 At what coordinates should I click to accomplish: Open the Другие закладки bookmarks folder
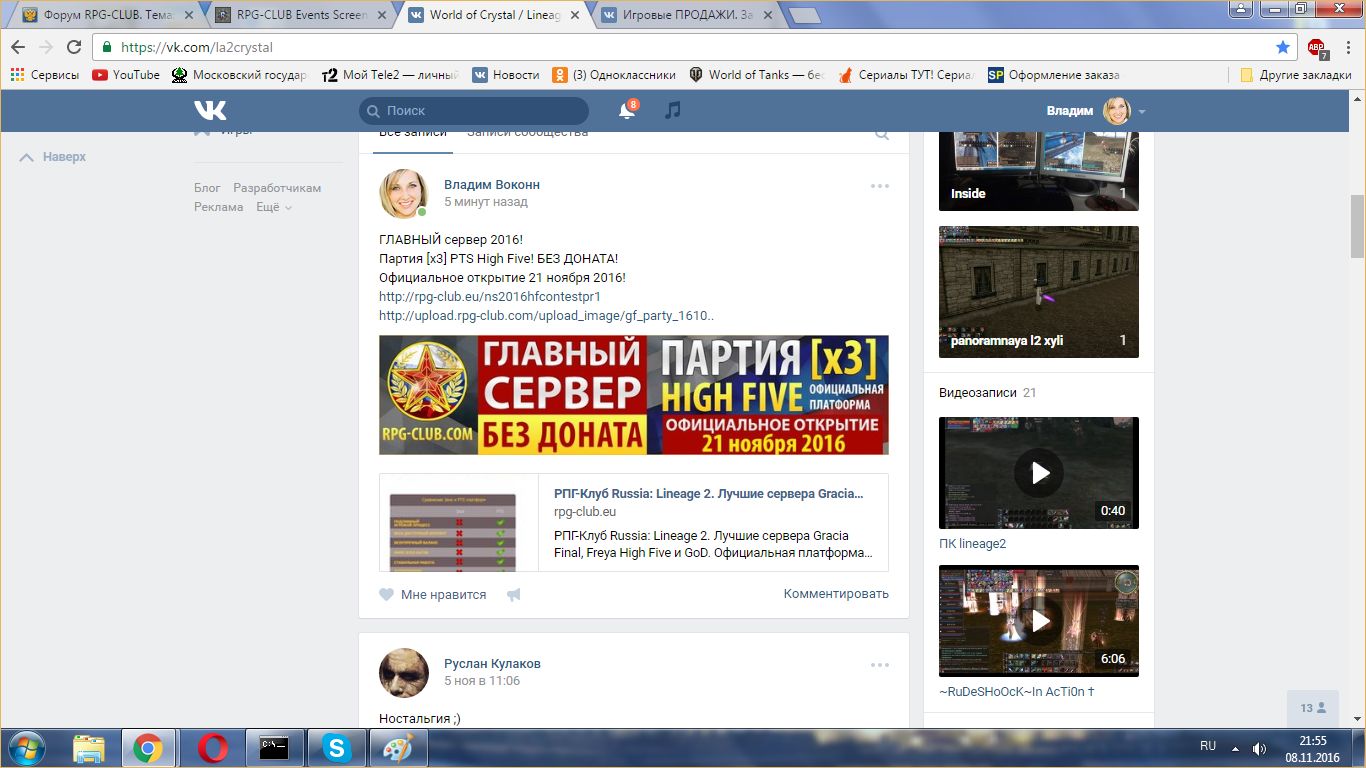(x=1296, y=75)
